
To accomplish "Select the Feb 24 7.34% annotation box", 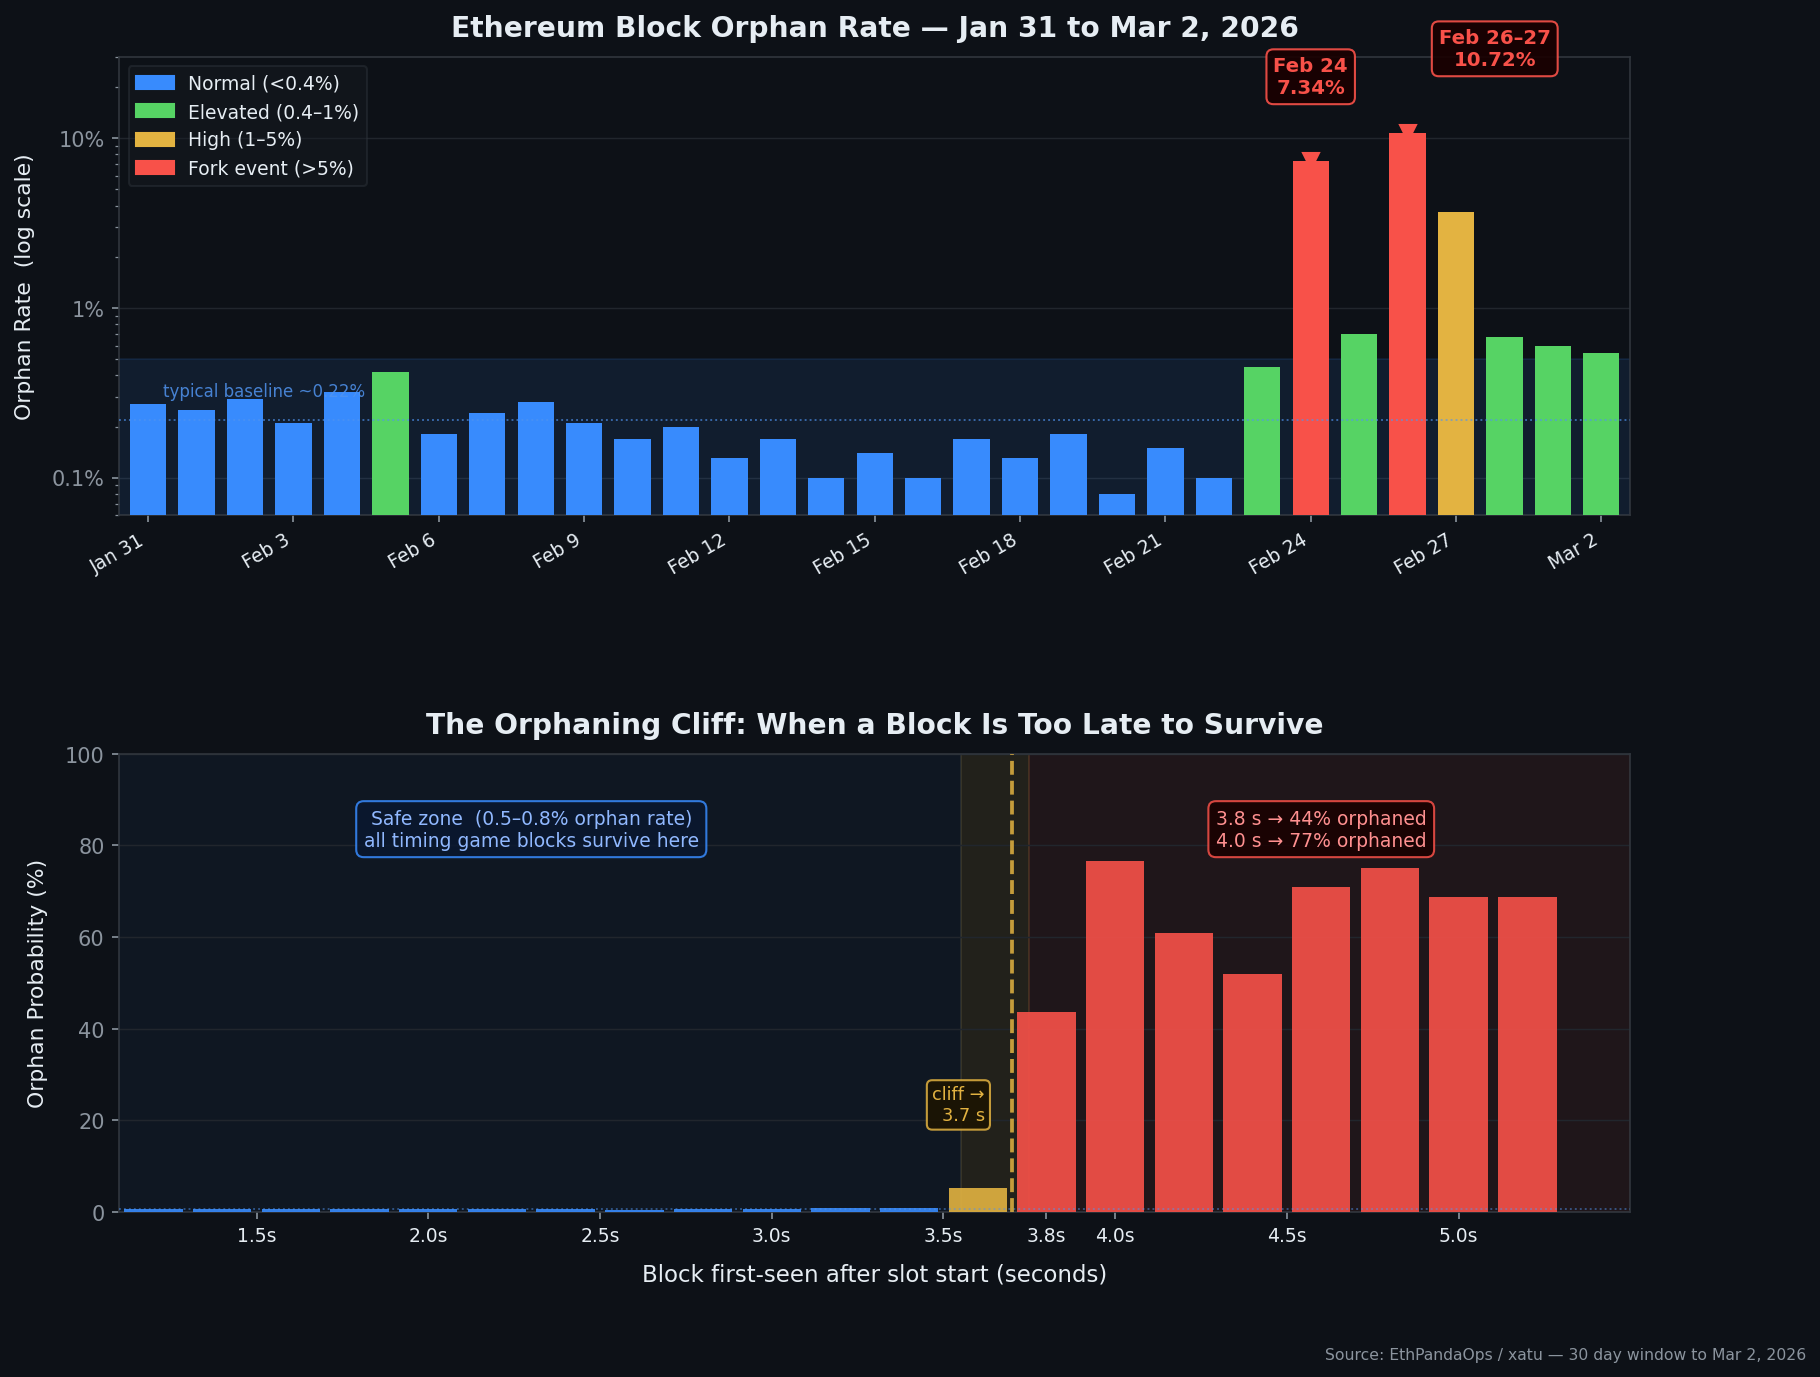I will [x=1310, y=77].
